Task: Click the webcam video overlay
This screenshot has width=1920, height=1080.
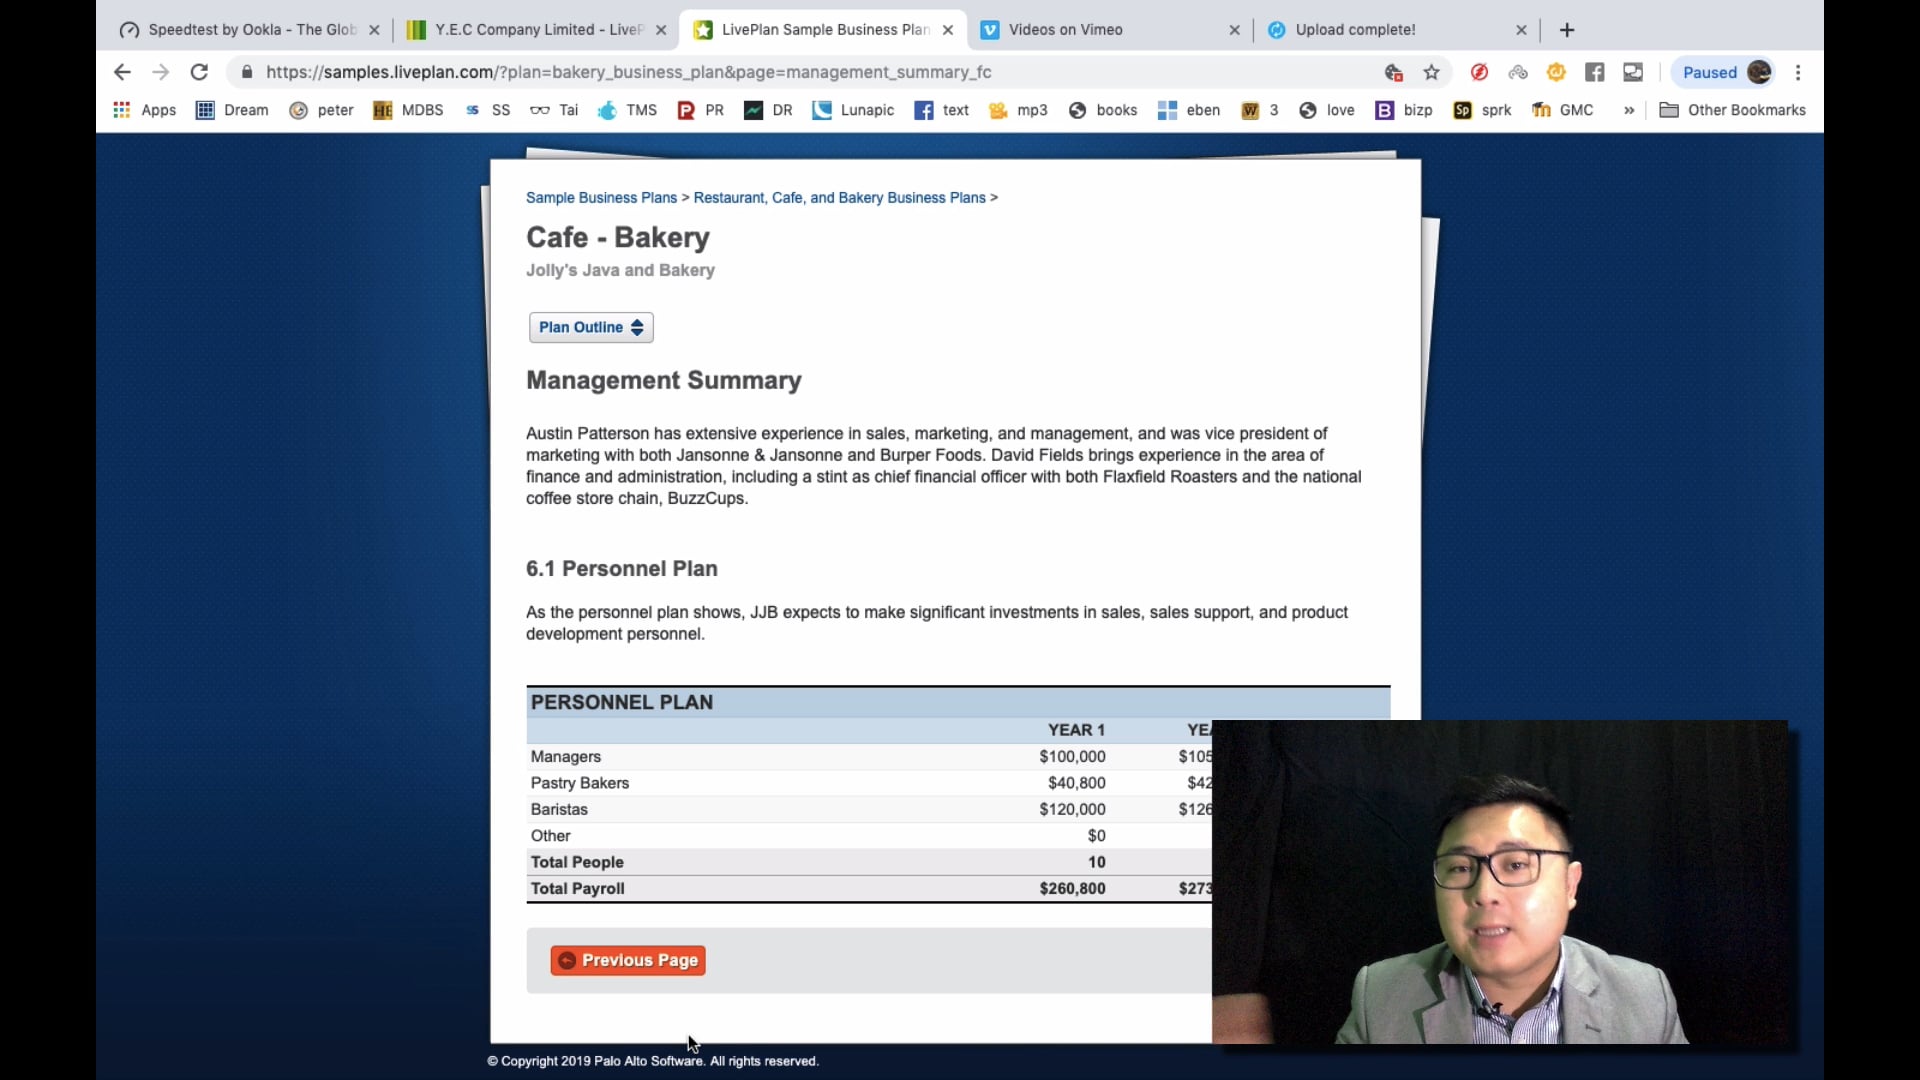Action: point(1500,882)
